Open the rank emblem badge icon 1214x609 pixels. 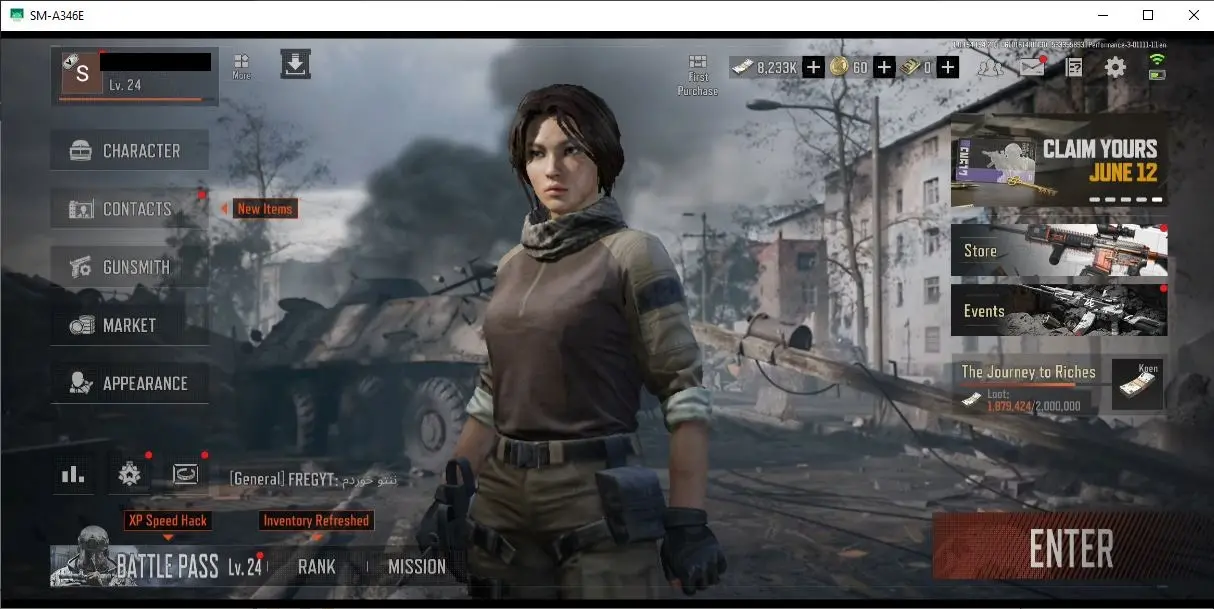(130, 474)
